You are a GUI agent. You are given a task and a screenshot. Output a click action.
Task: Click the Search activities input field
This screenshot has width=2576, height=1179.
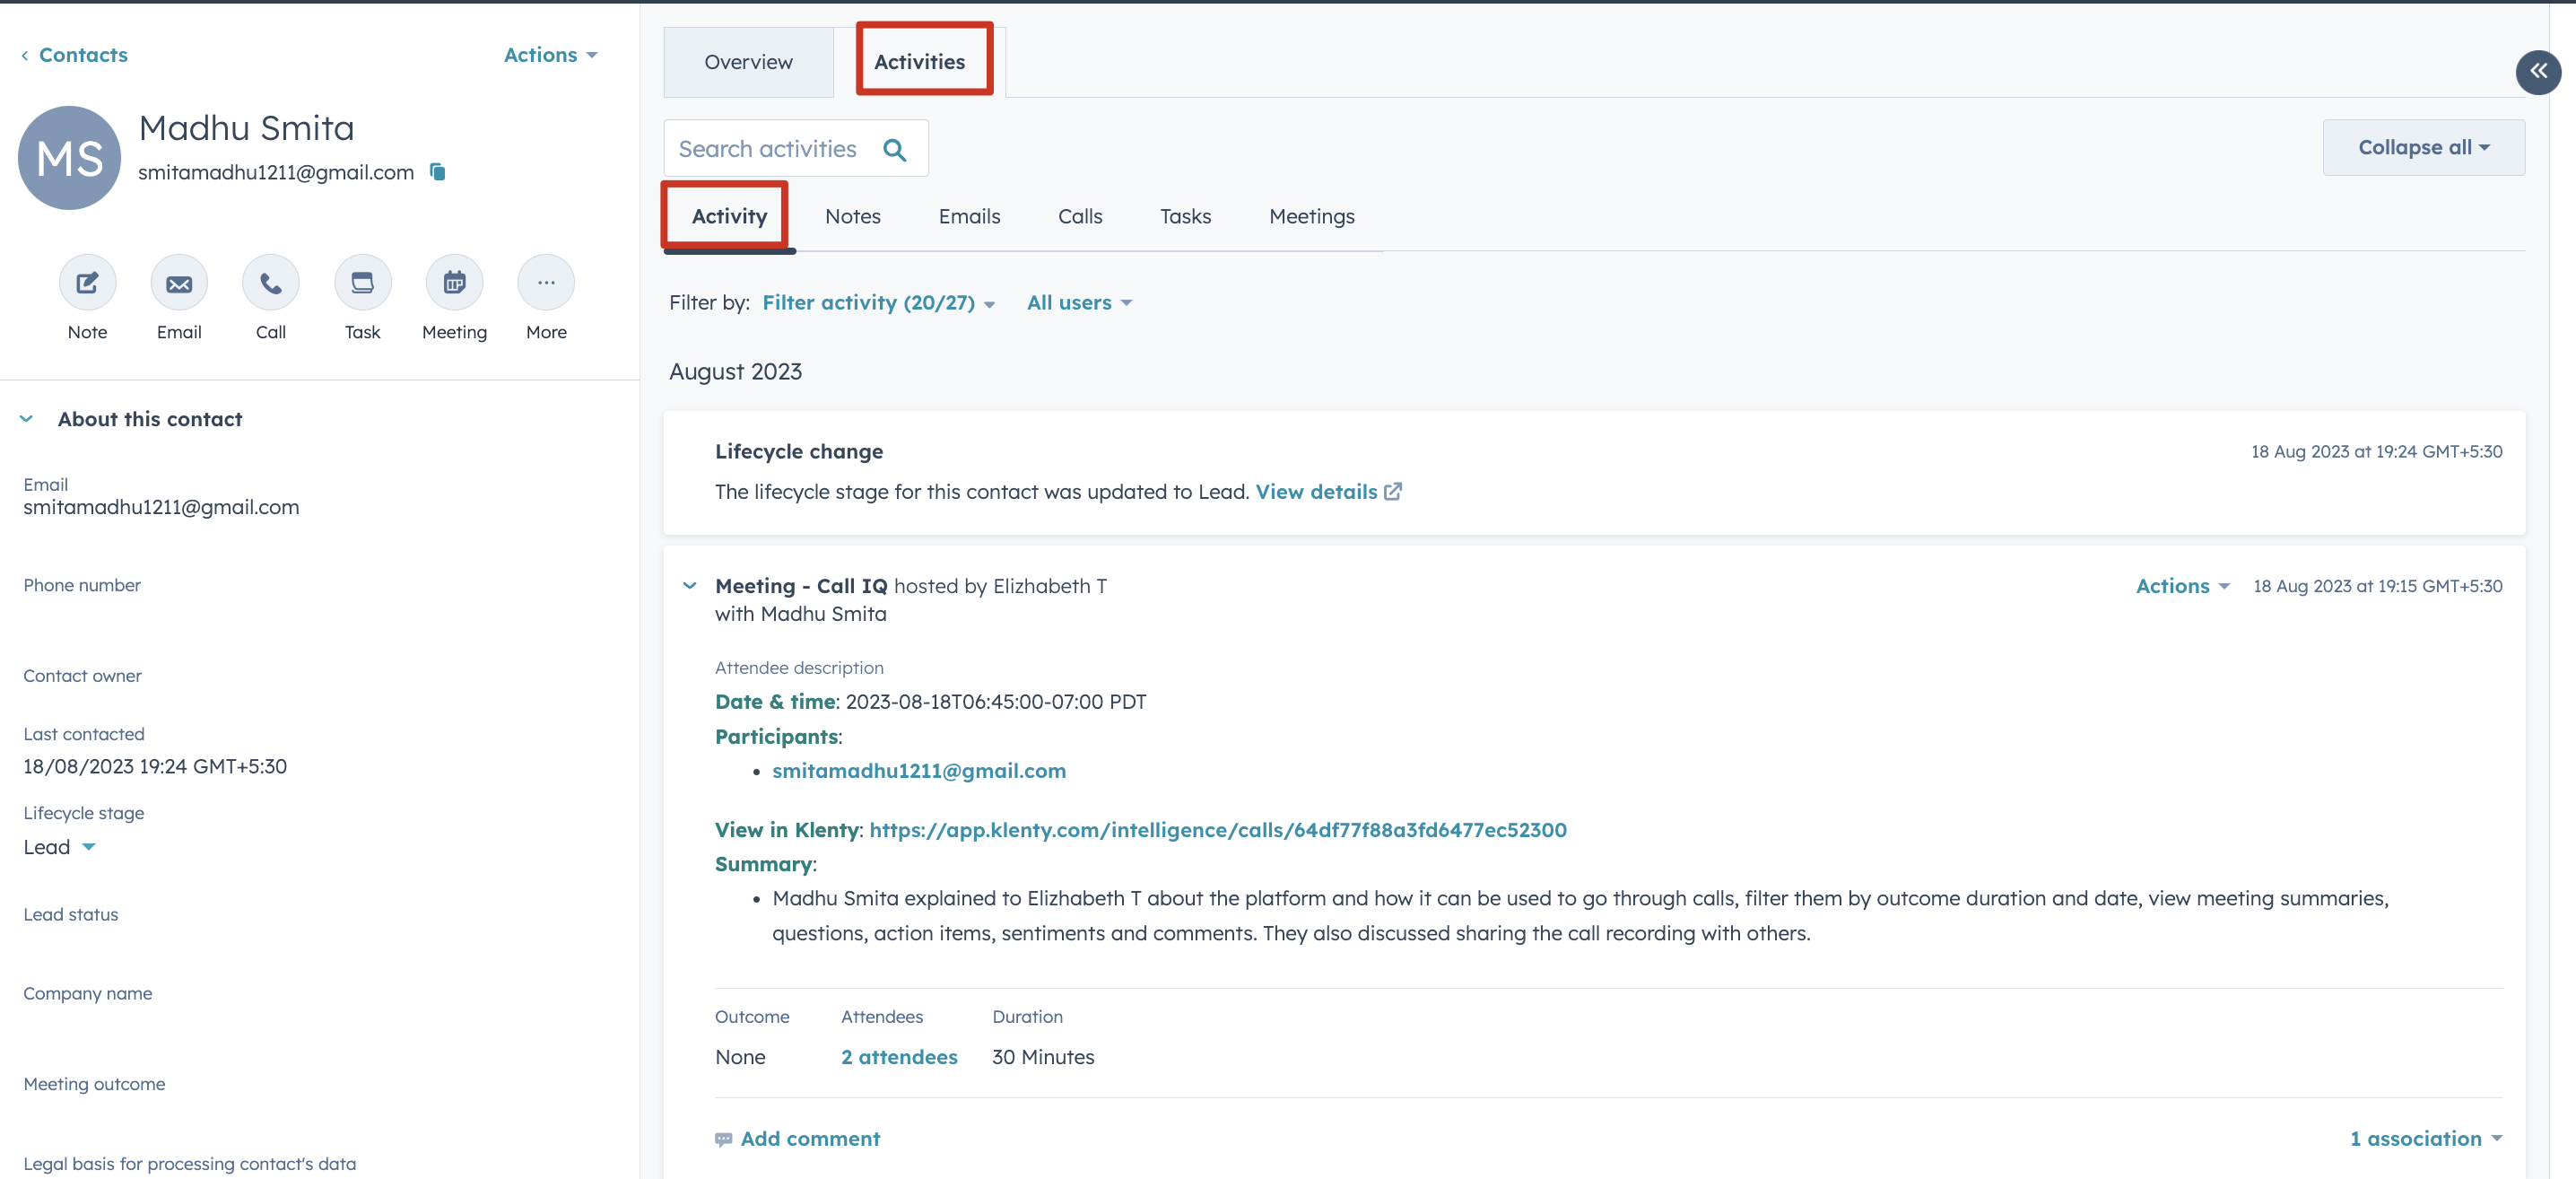pos(767,150)
